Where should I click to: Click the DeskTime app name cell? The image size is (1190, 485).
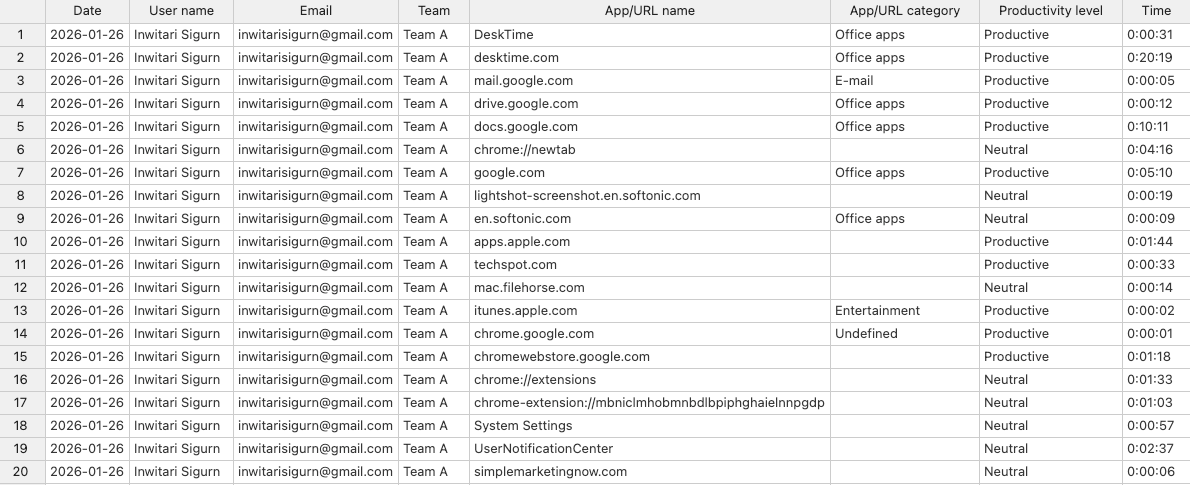coord(650,35)
